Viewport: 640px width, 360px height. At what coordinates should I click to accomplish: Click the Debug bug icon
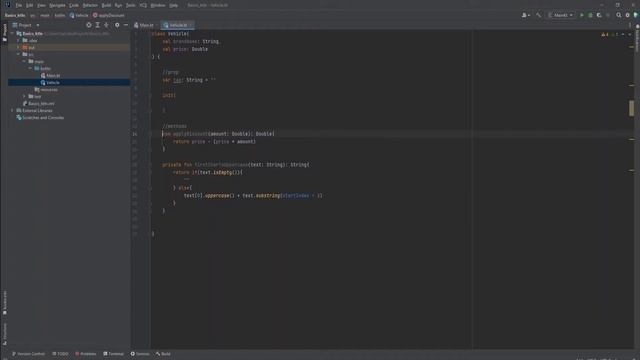[590, 15]
